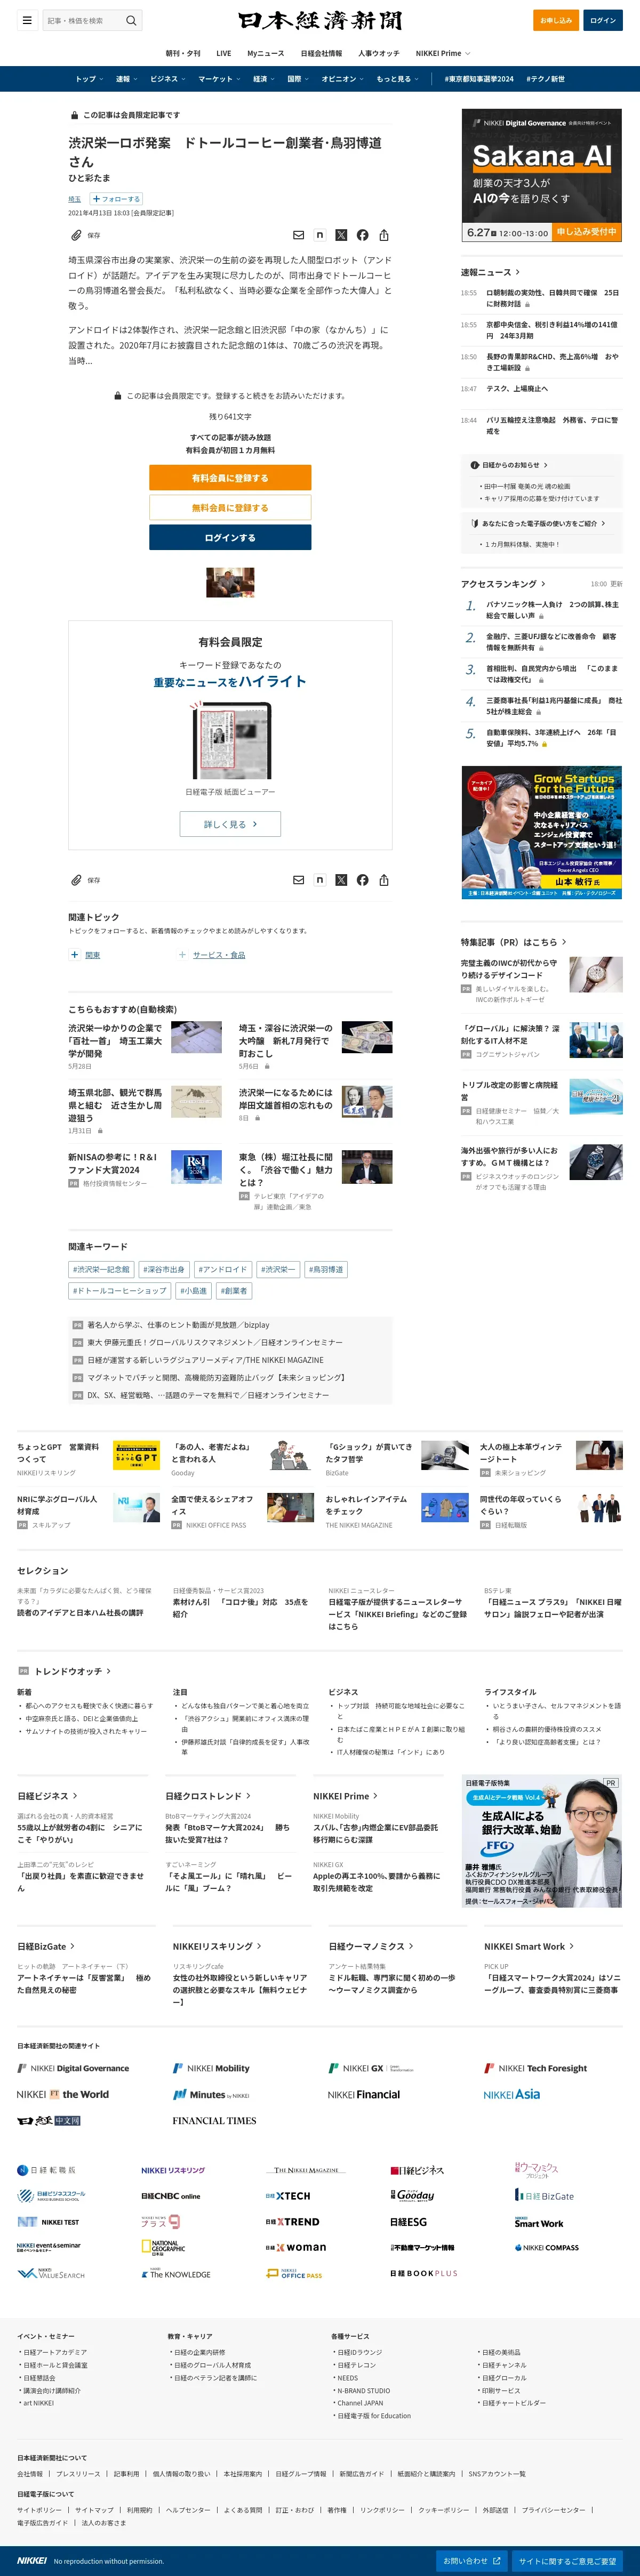Save article via top paperclip icon
Viewport: 640px width, 2576px height.
click(76, 235)
